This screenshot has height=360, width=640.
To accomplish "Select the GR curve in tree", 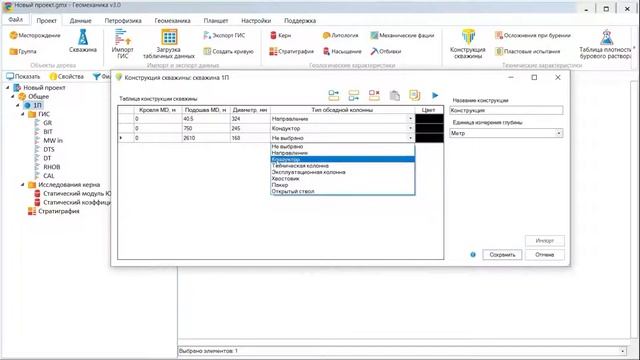I will point(48,123).
